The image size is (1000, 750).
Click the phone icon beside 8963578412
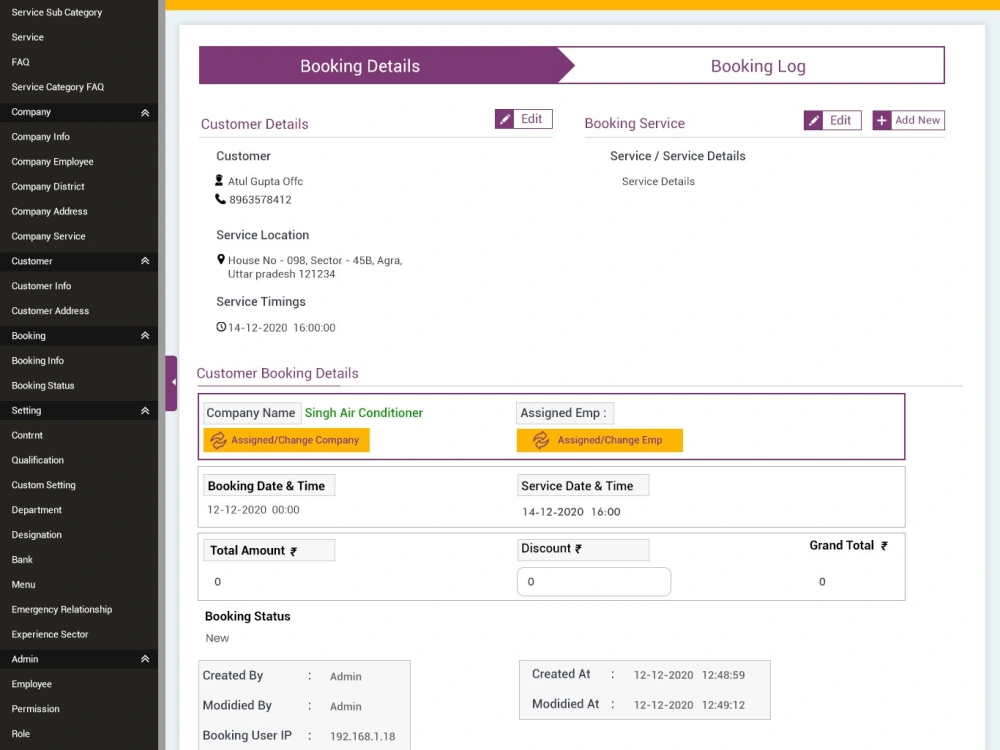pos(220,199)
